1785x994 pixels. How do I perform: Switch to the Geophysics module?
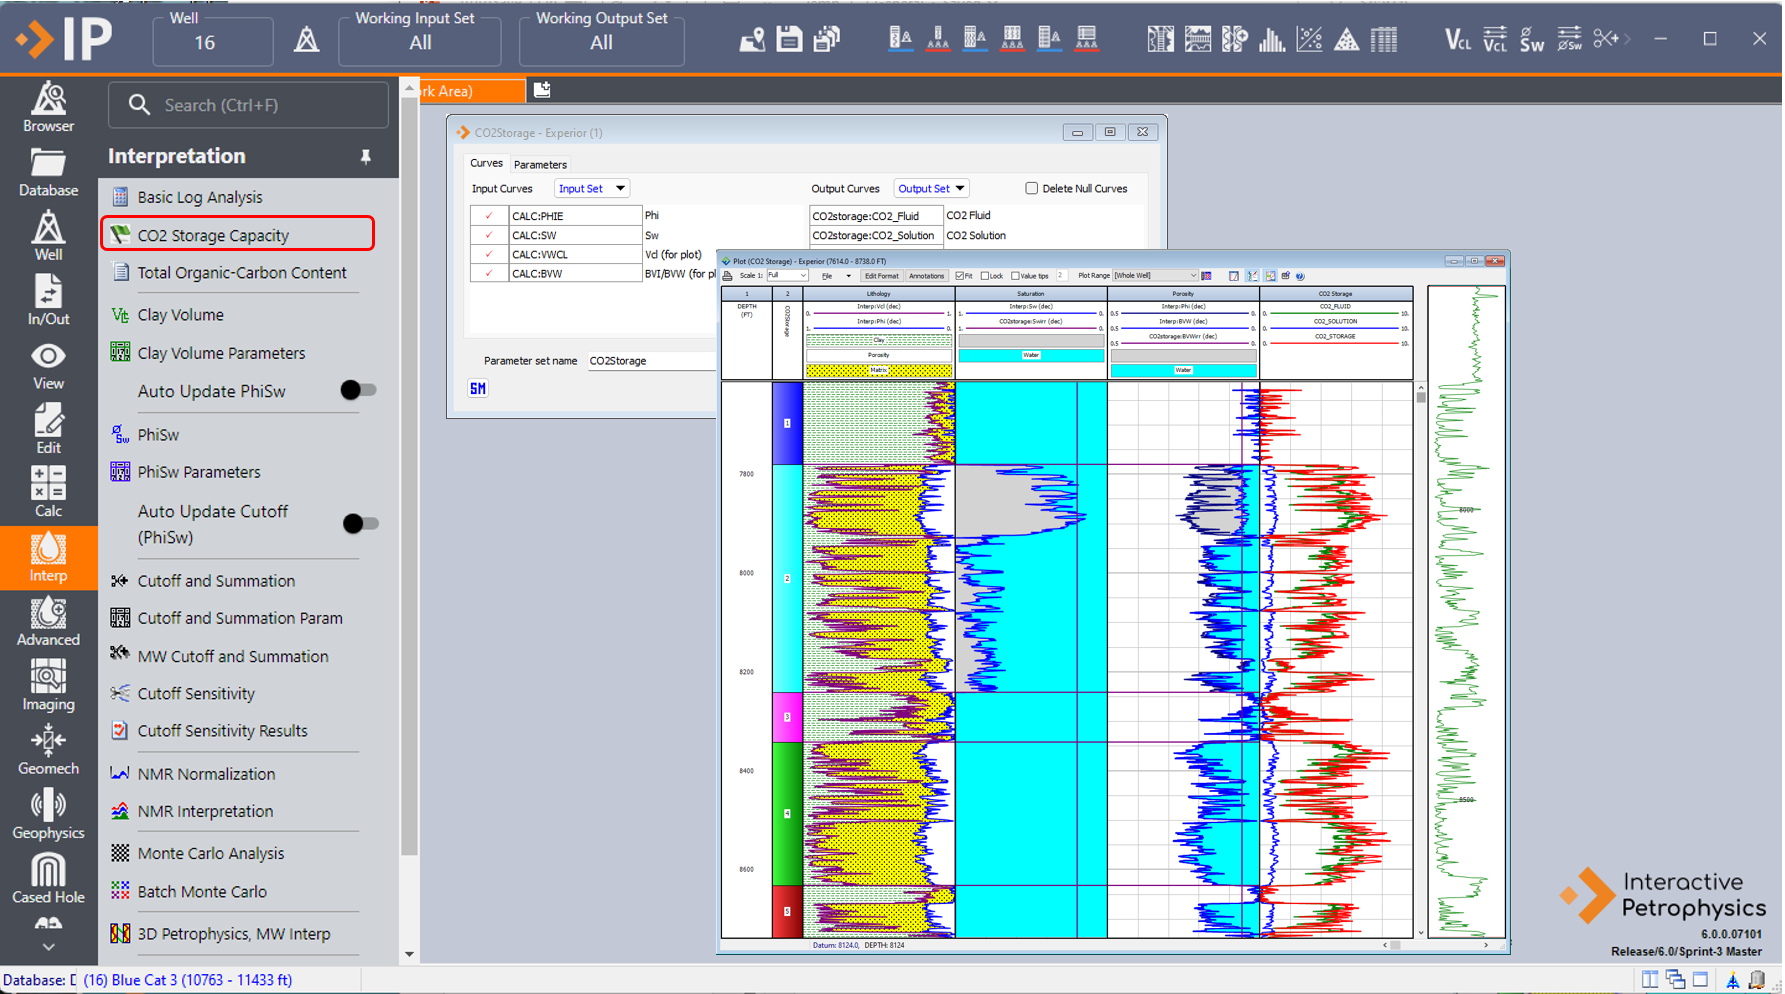(x=47, y=811)
